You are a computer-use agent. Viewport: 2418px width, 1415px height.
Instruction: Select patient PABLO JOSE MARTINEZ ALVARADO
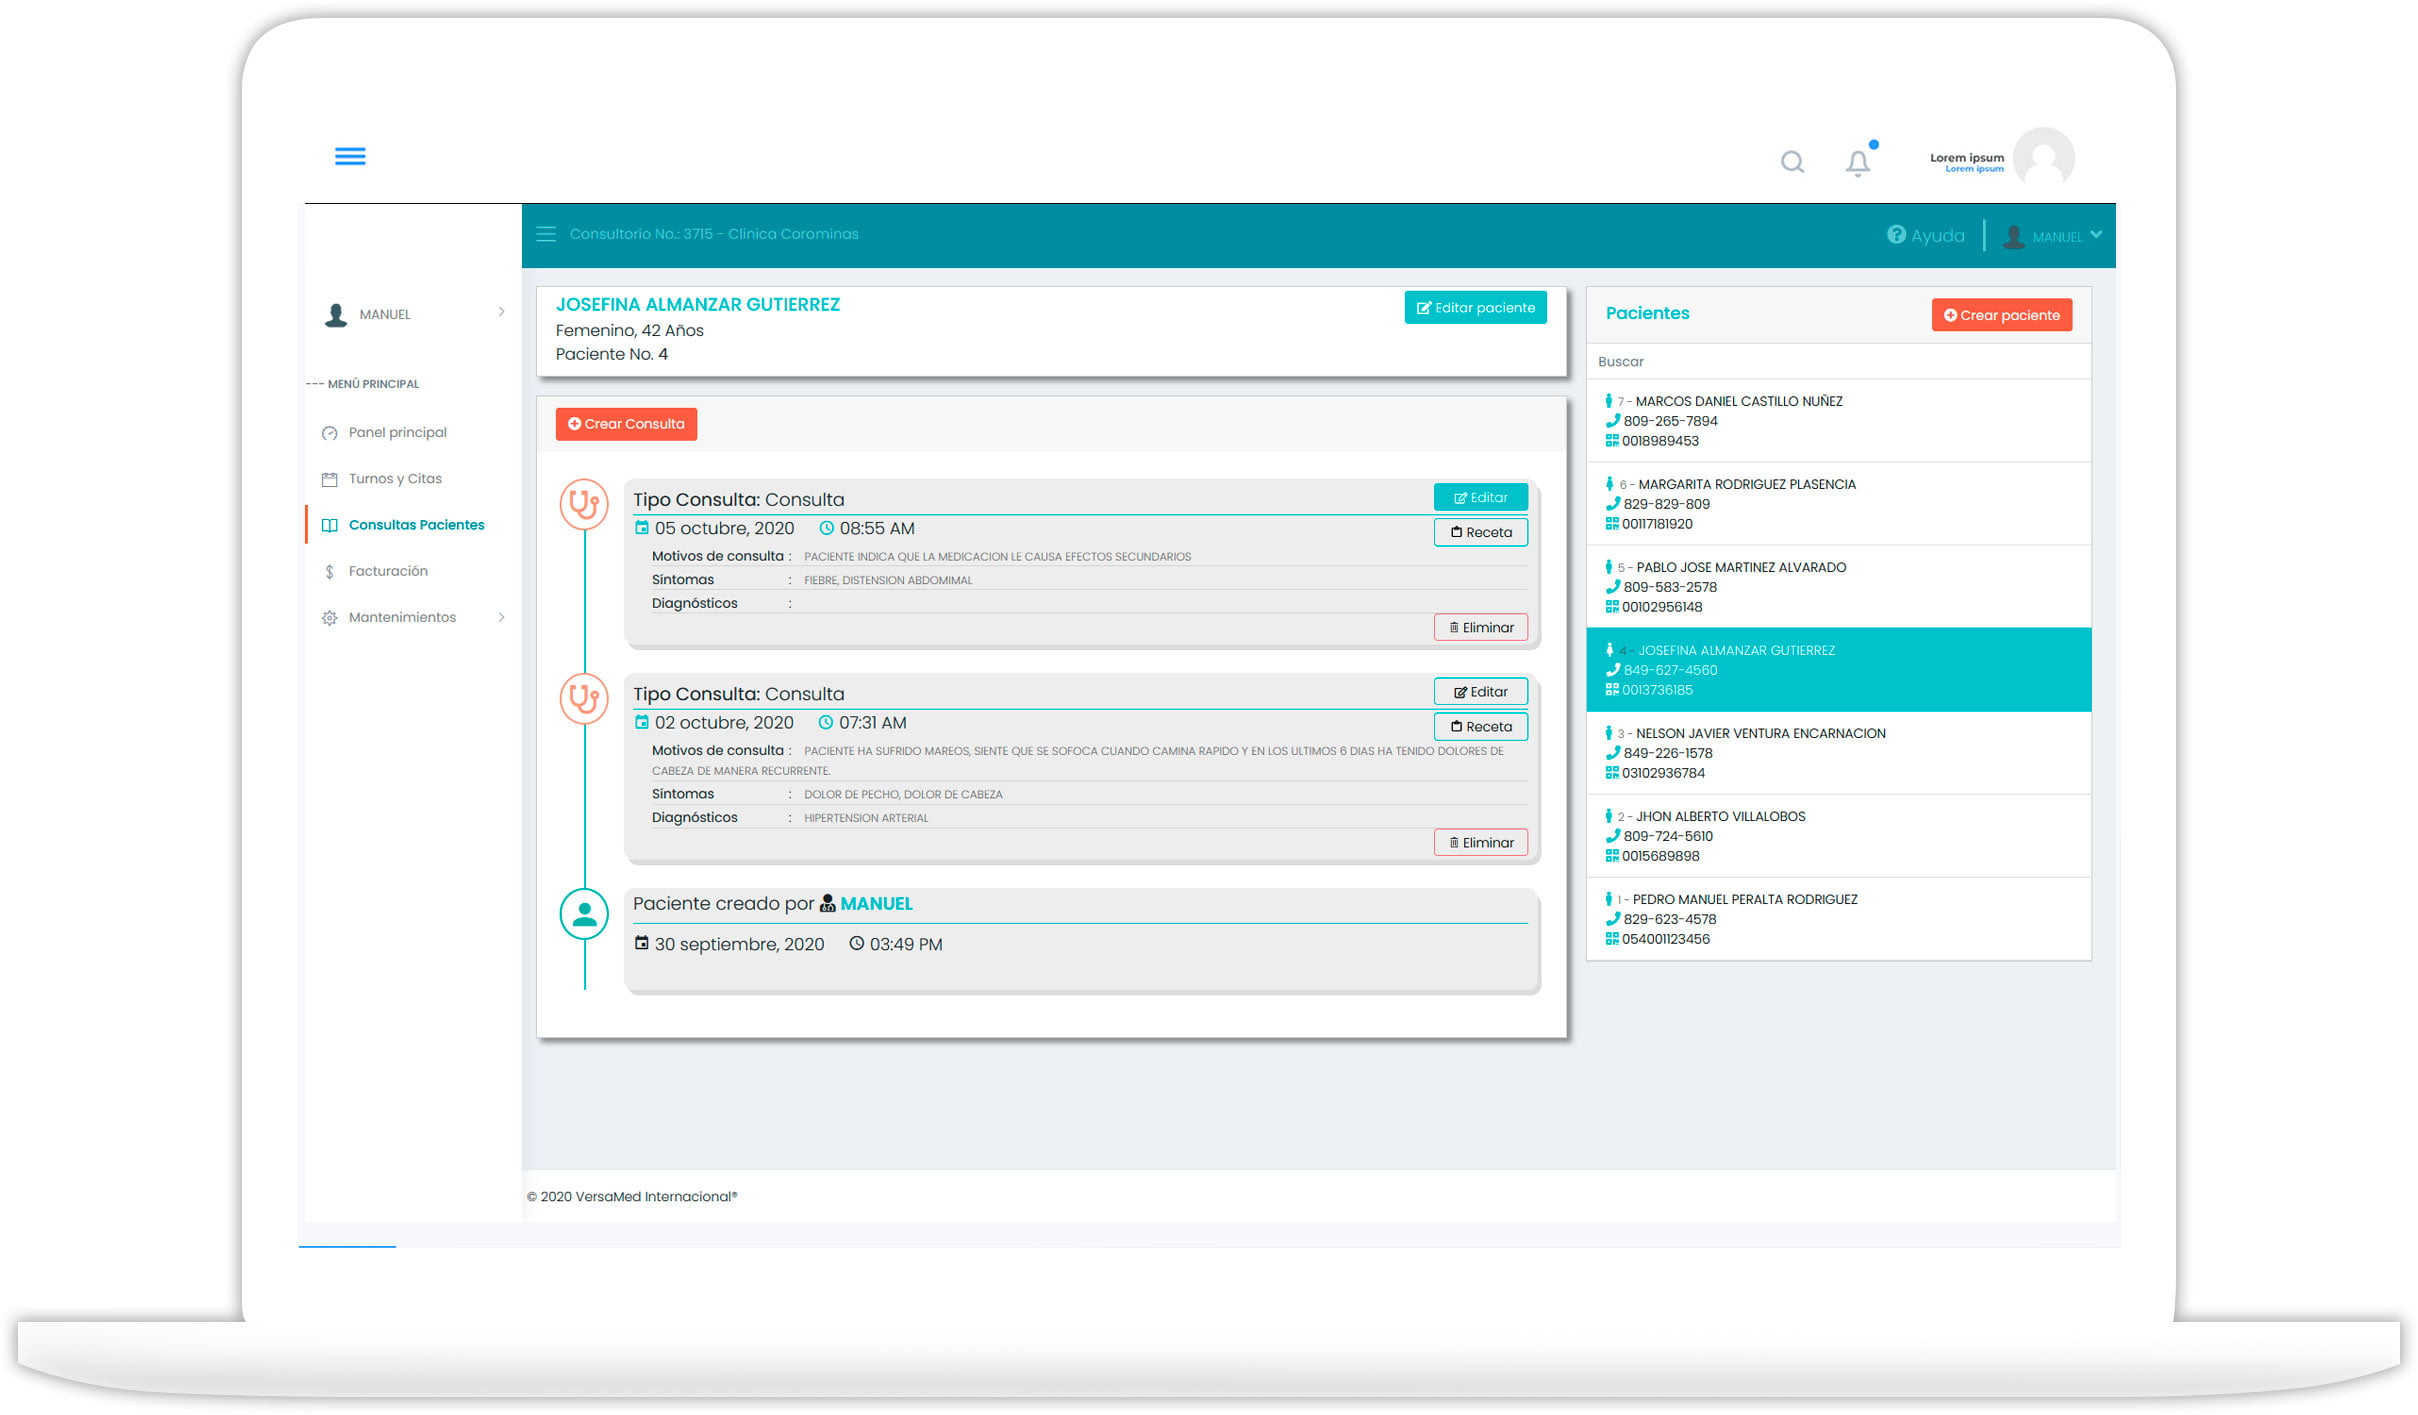click(1838, 587)
